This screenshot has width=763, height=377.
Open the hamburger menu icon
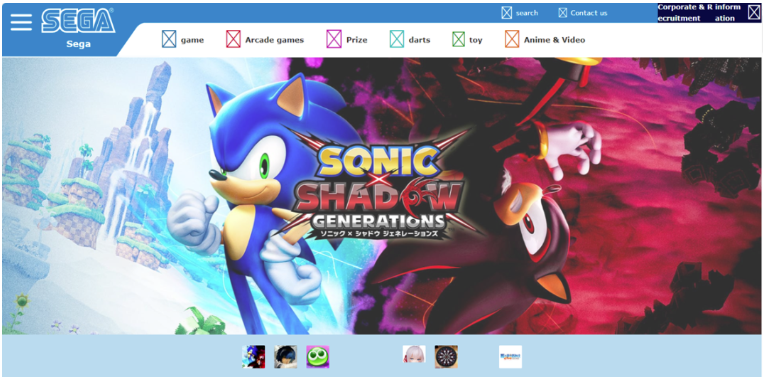tap(21, 22)
